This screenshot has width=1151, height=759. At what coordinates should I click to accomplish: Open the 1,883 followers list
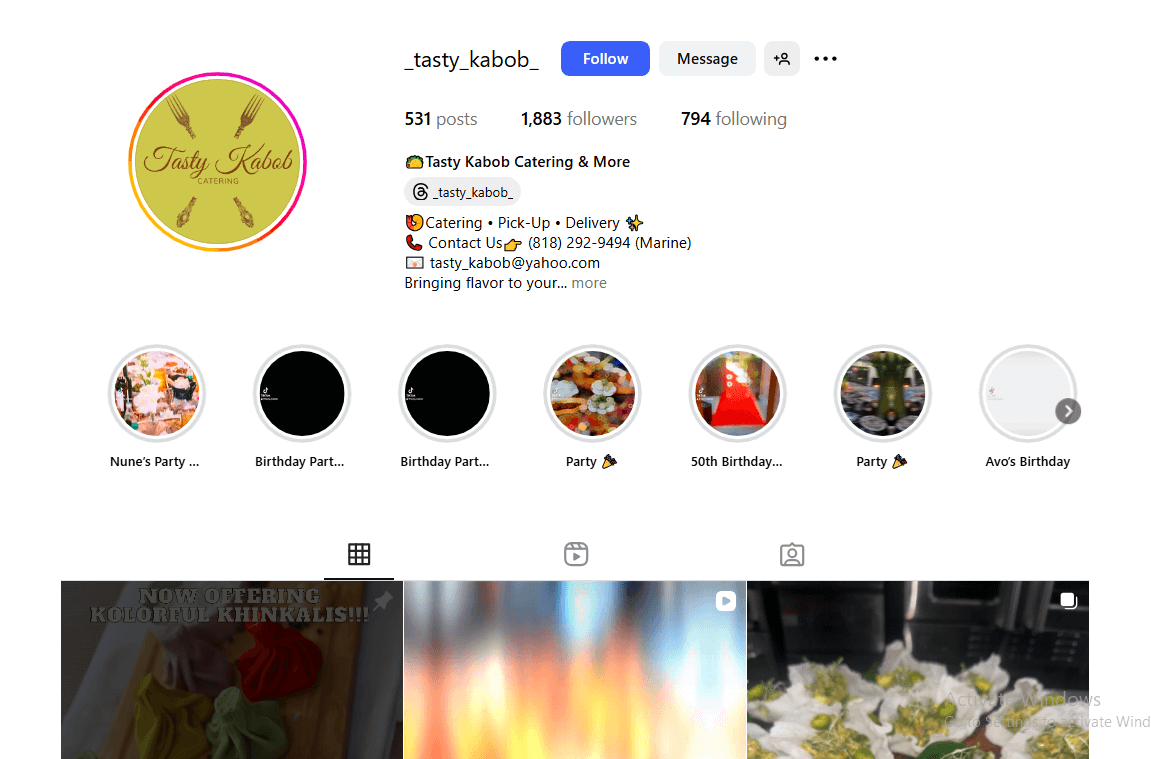578,119
